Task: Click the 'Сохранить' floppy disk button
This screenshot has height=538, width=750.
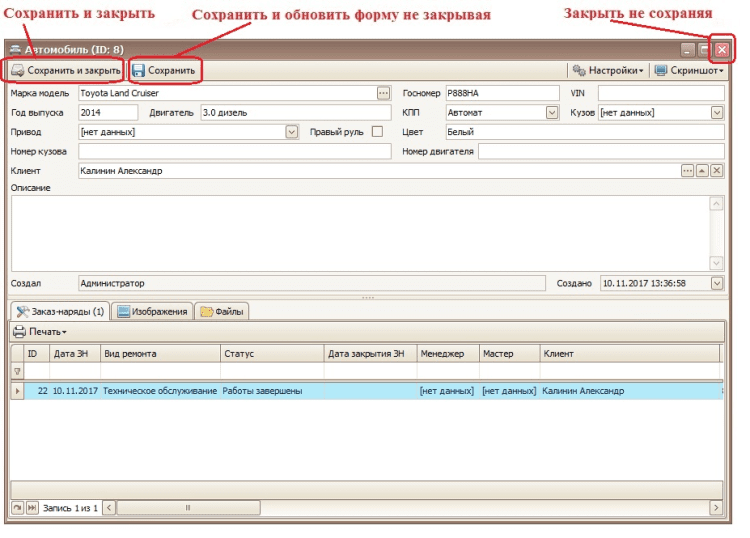Action: tap(164, 71)
